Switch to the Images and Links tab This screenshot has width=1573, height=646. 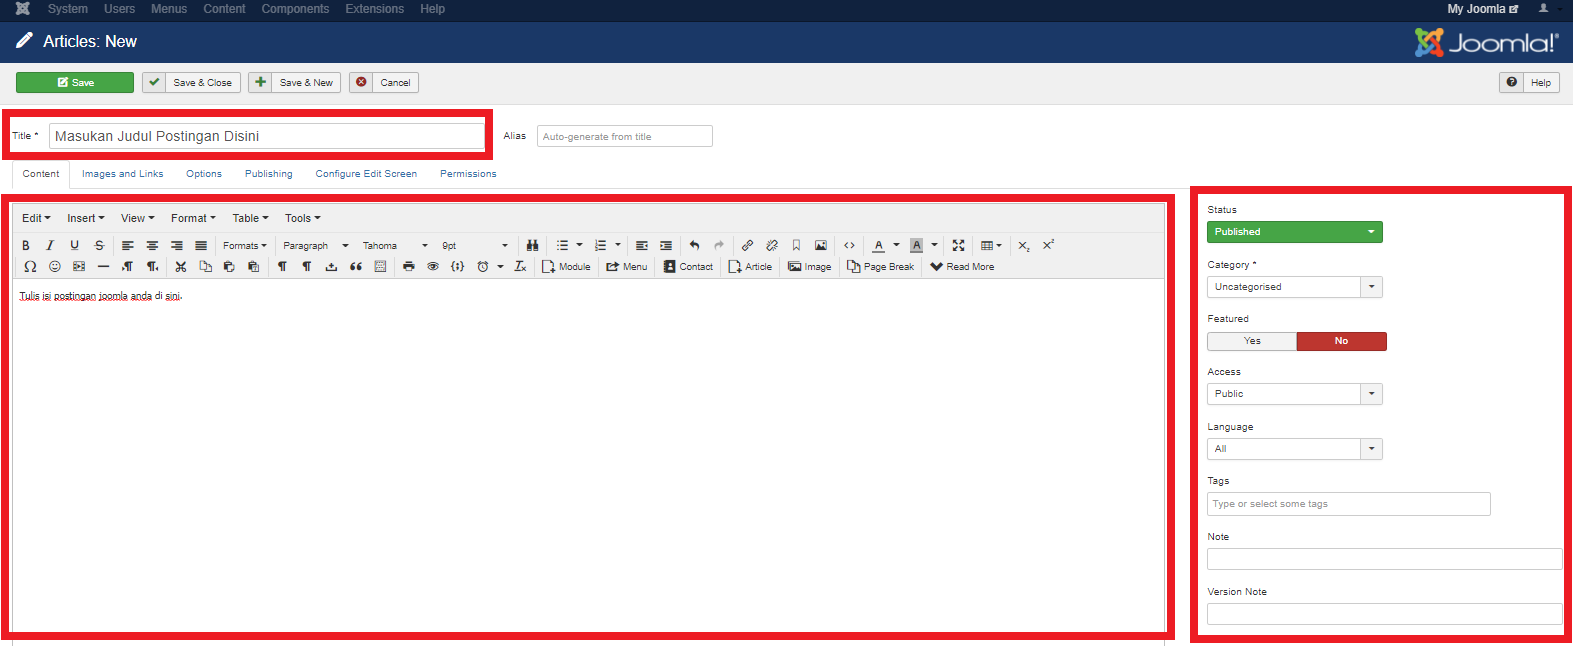pyautogui.click(x=122, y=174)
